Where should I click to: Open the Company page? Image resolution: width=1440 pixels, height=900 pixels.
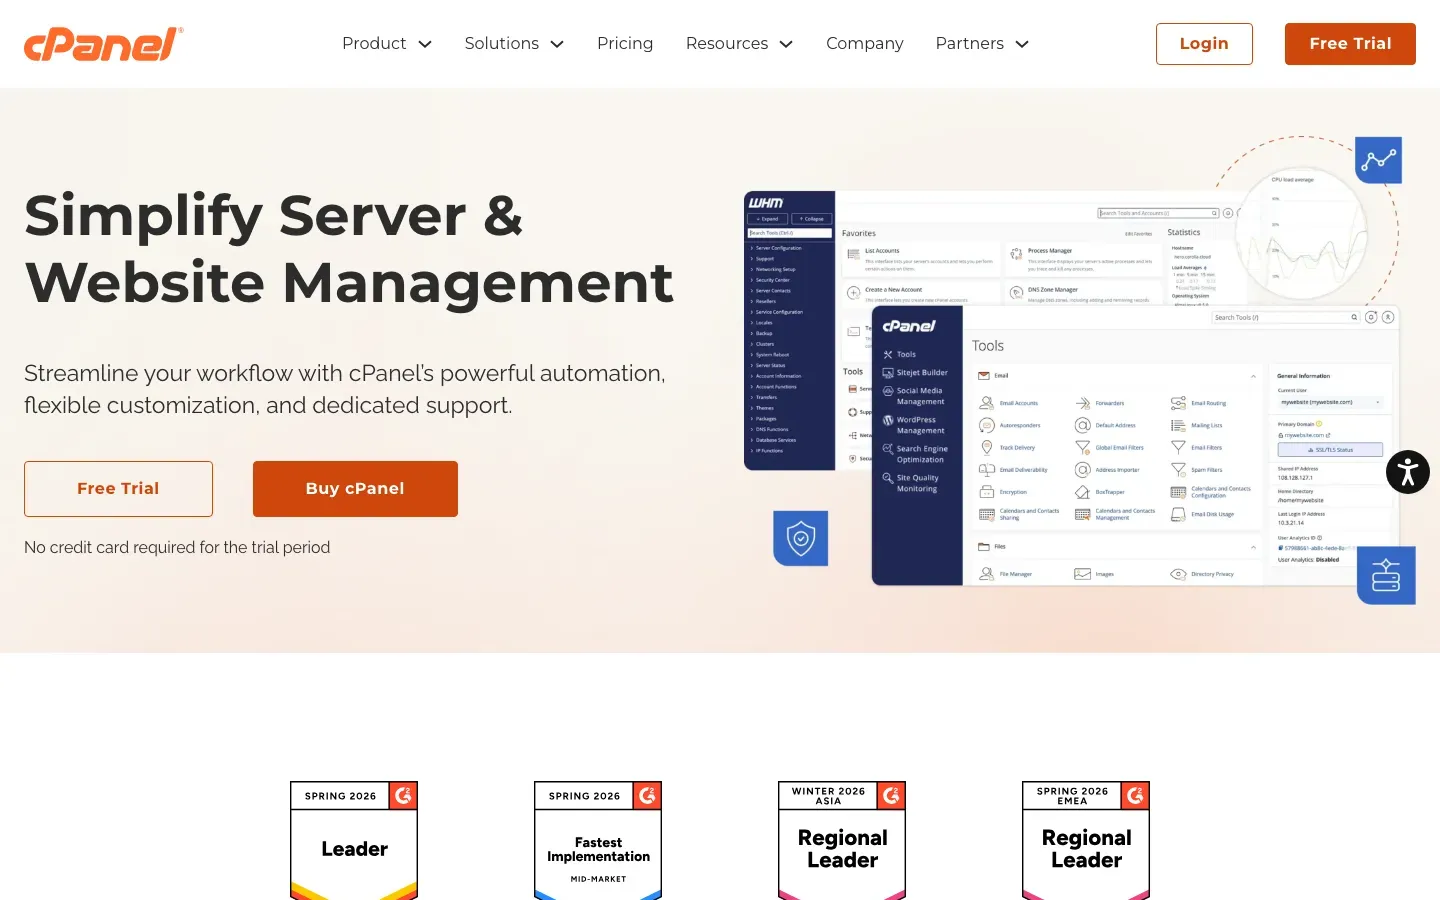pos(865,44)
